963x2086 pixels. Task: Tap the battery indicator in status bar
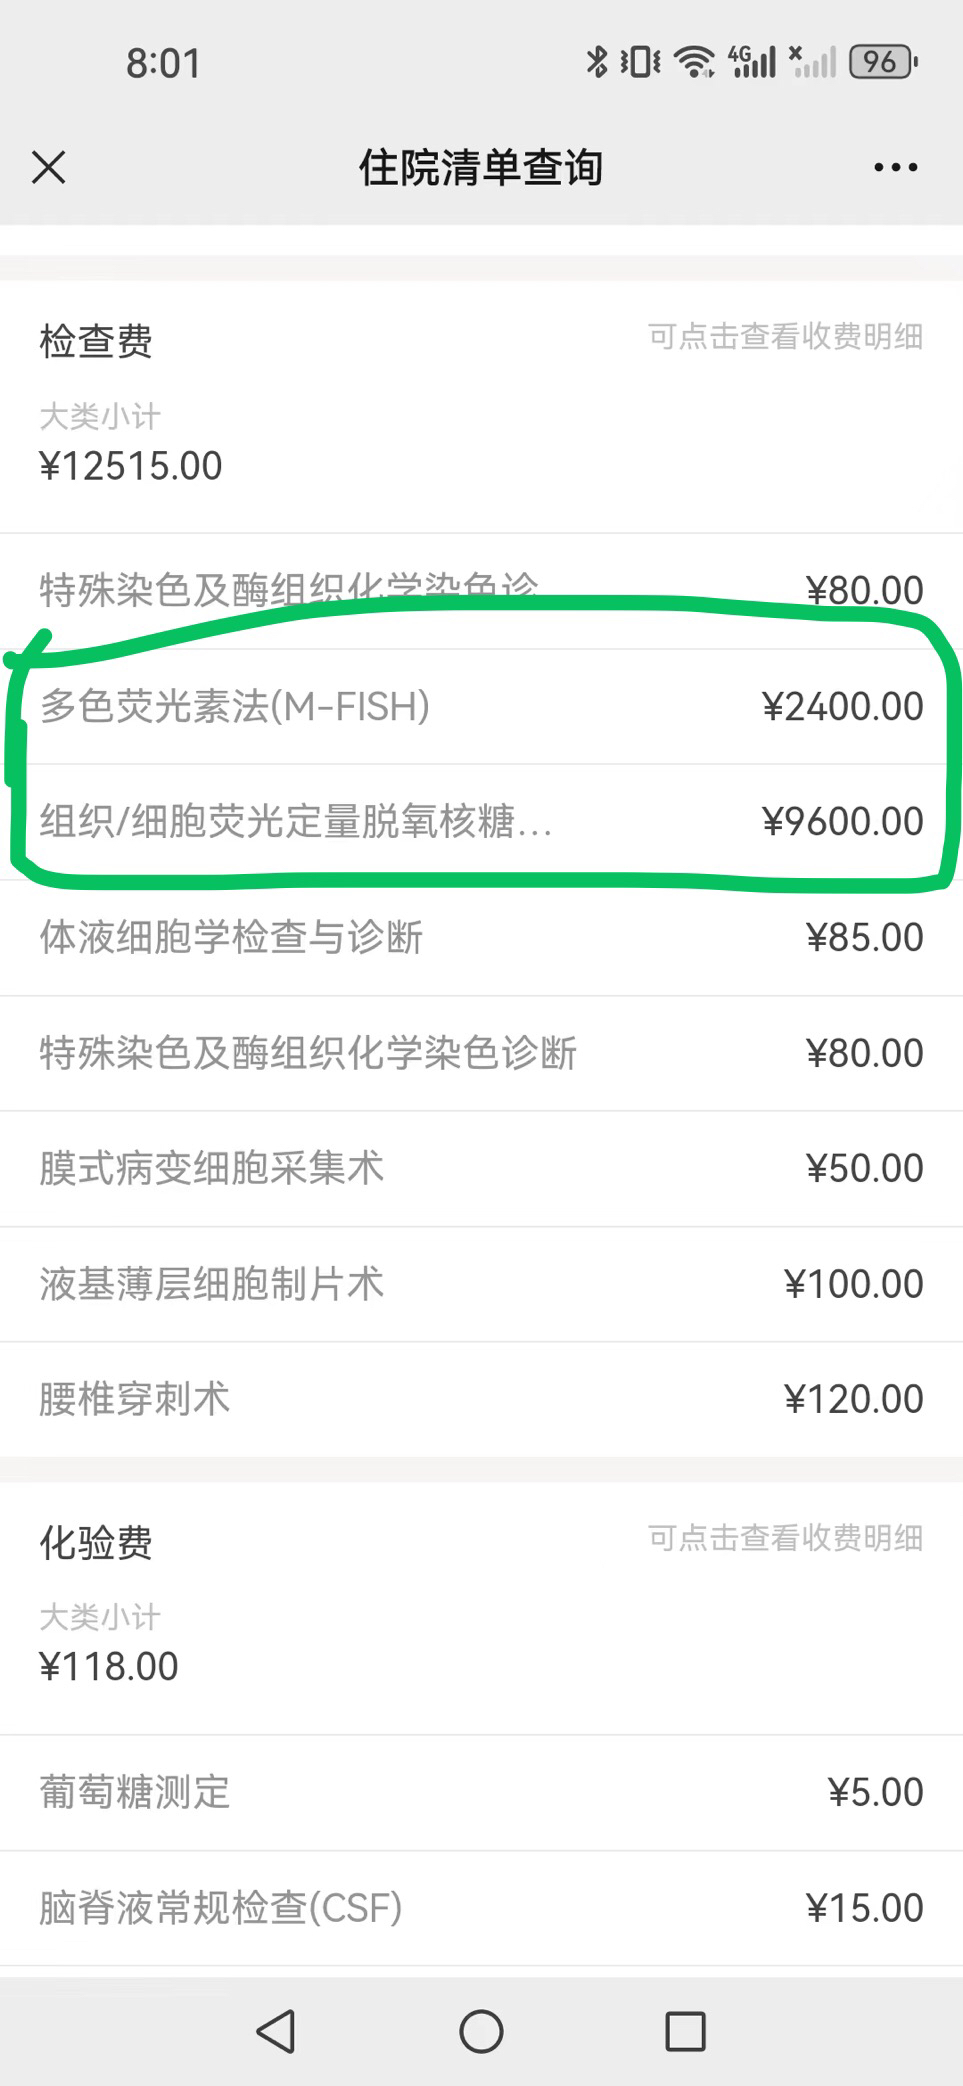tap(882, 62)
